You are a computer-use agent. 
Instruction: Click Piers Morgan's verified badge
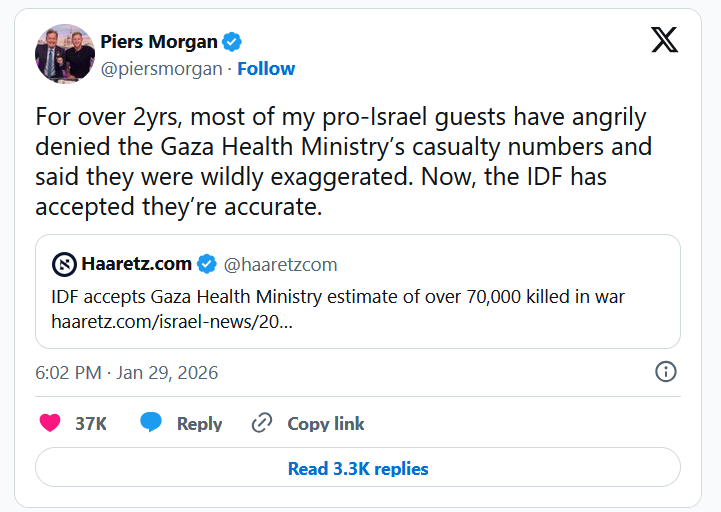coord(232,42)
